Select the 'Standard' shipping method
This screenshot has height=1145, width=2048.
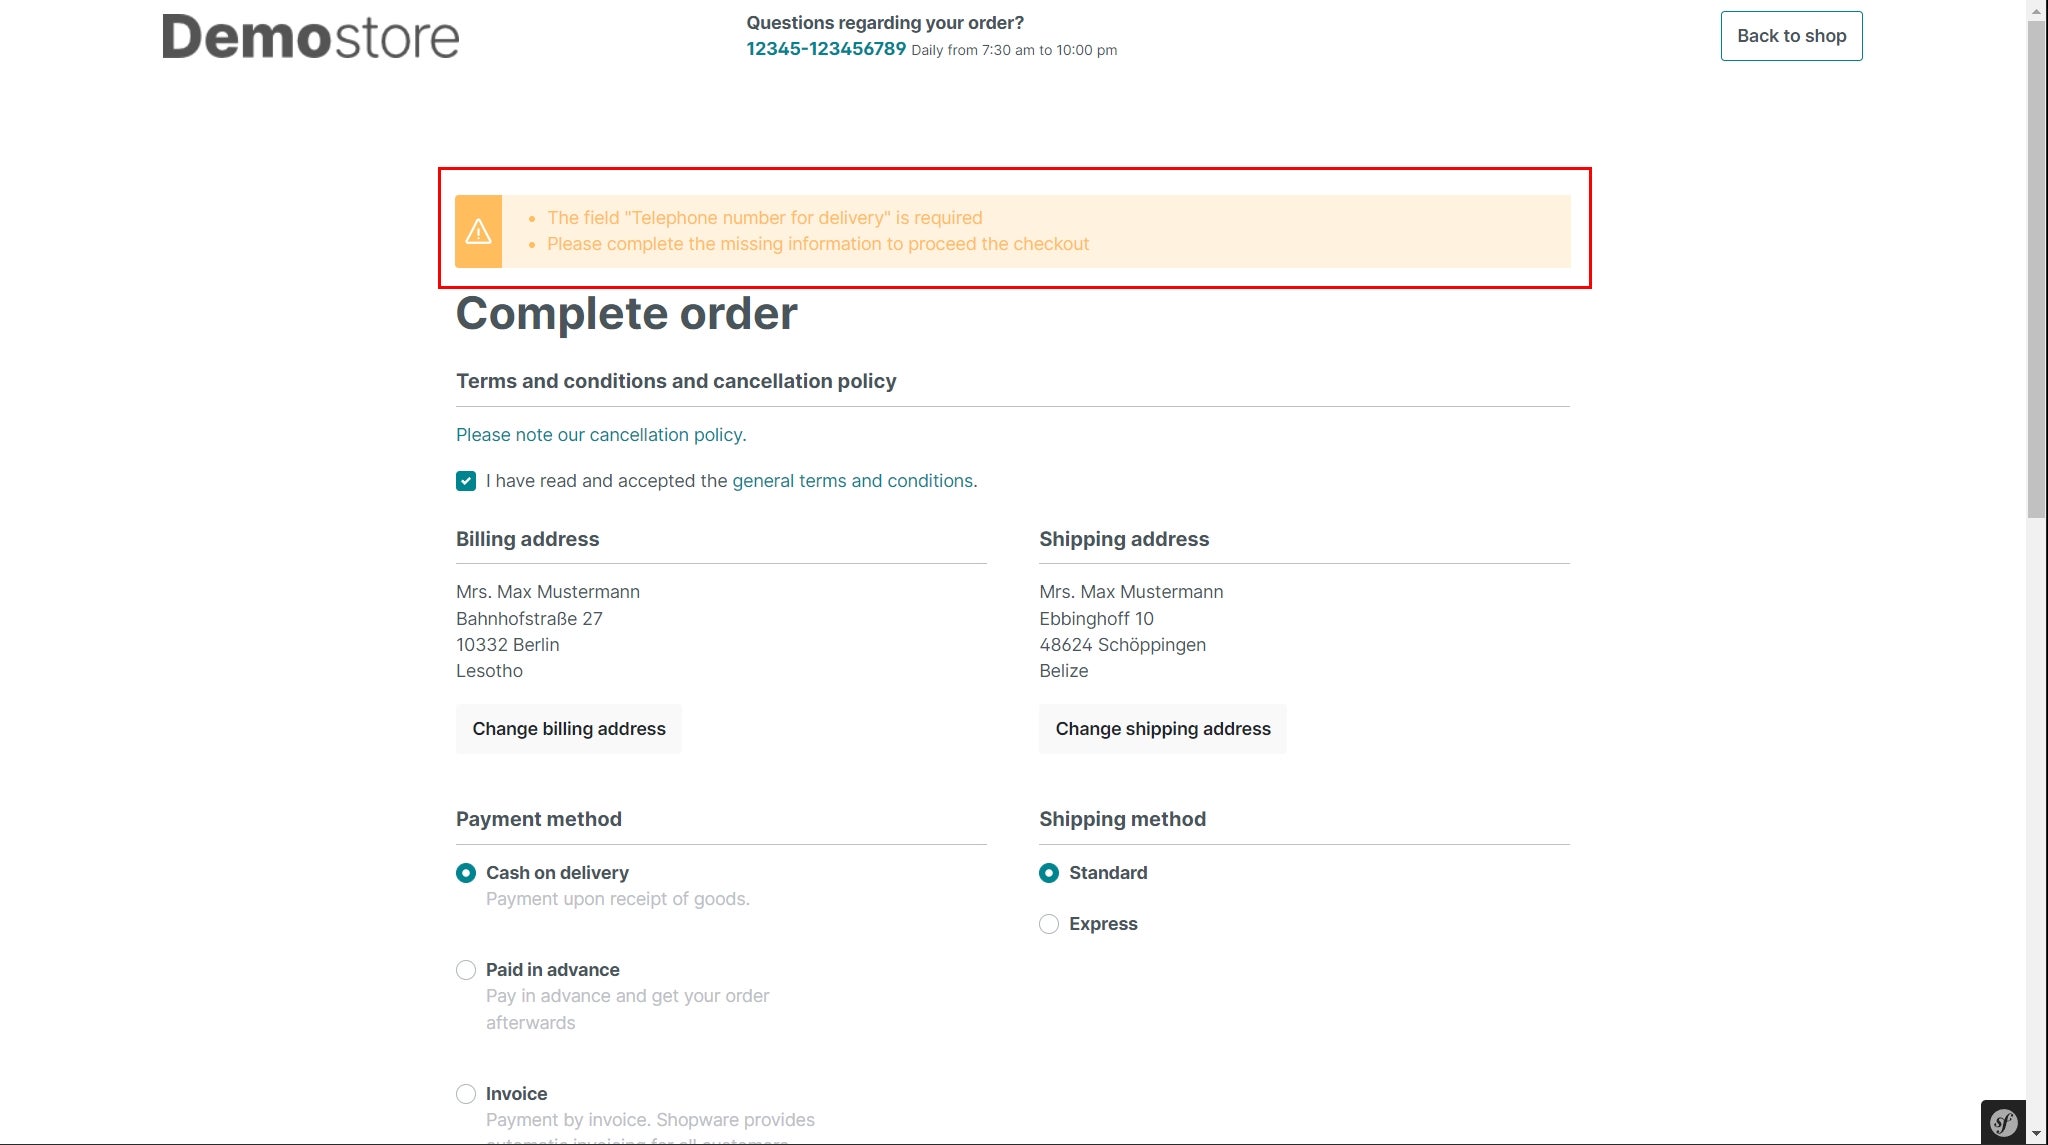1049,872
